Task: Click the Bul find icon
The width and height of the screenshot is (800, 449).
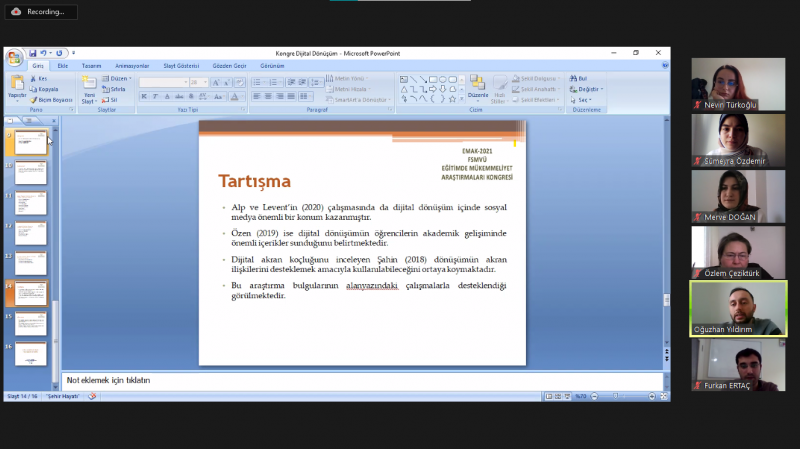Action: click(x=579, y=77)
